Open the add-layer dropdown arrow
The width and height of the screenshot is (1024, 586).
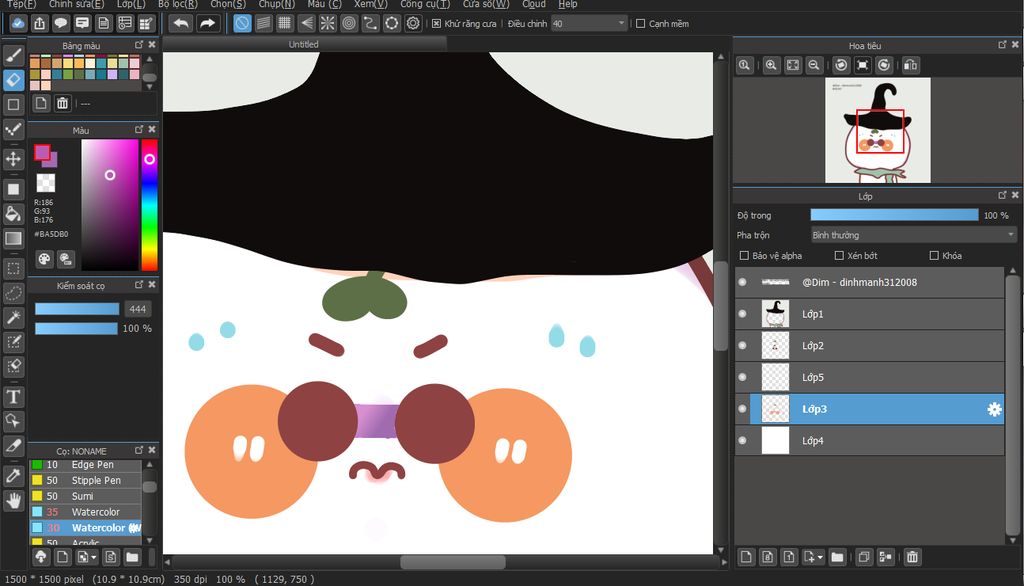point(820,557)
